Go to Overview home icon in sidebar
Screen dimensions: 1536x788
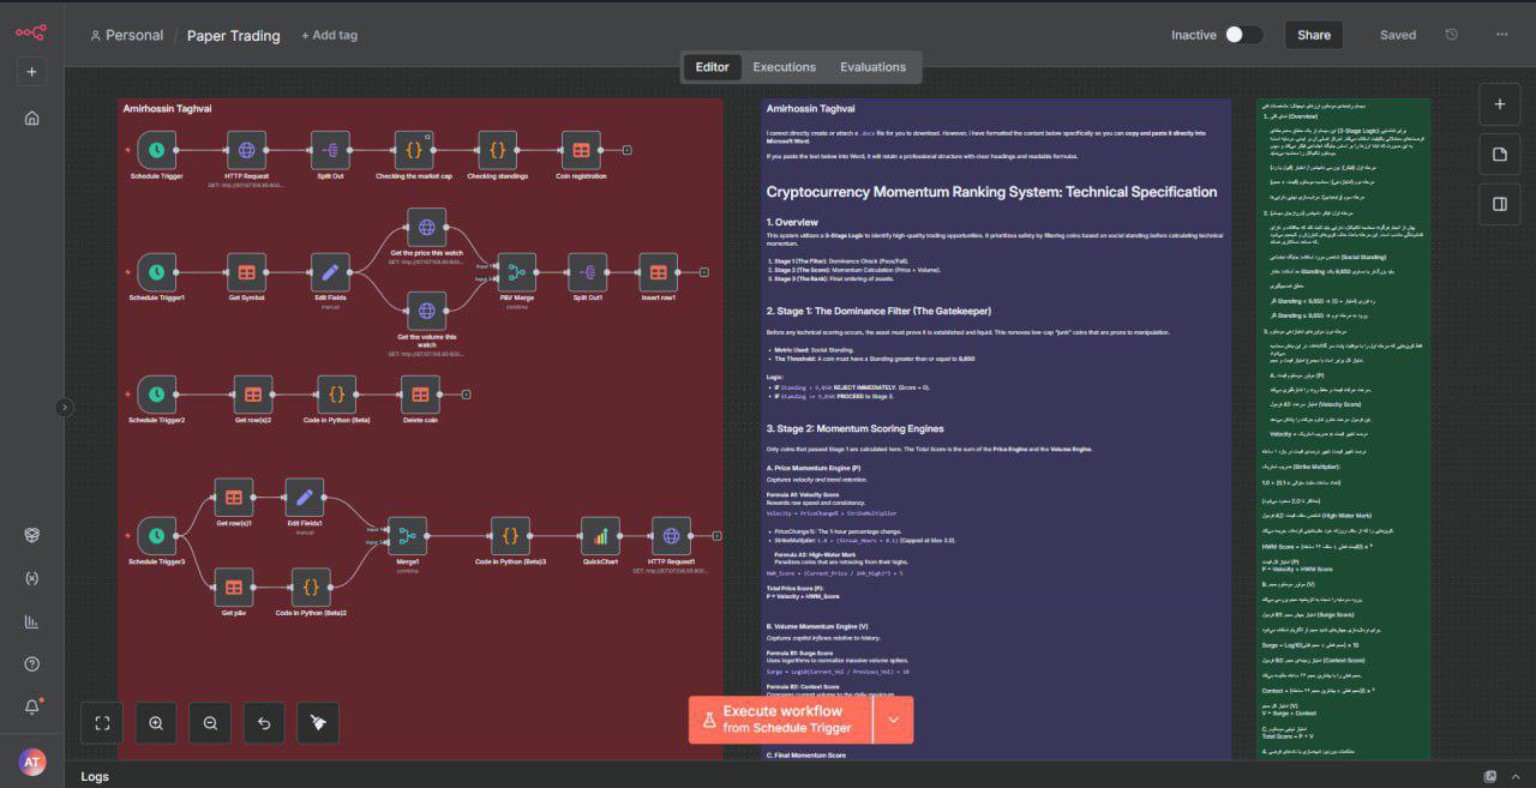coord(32,118)
